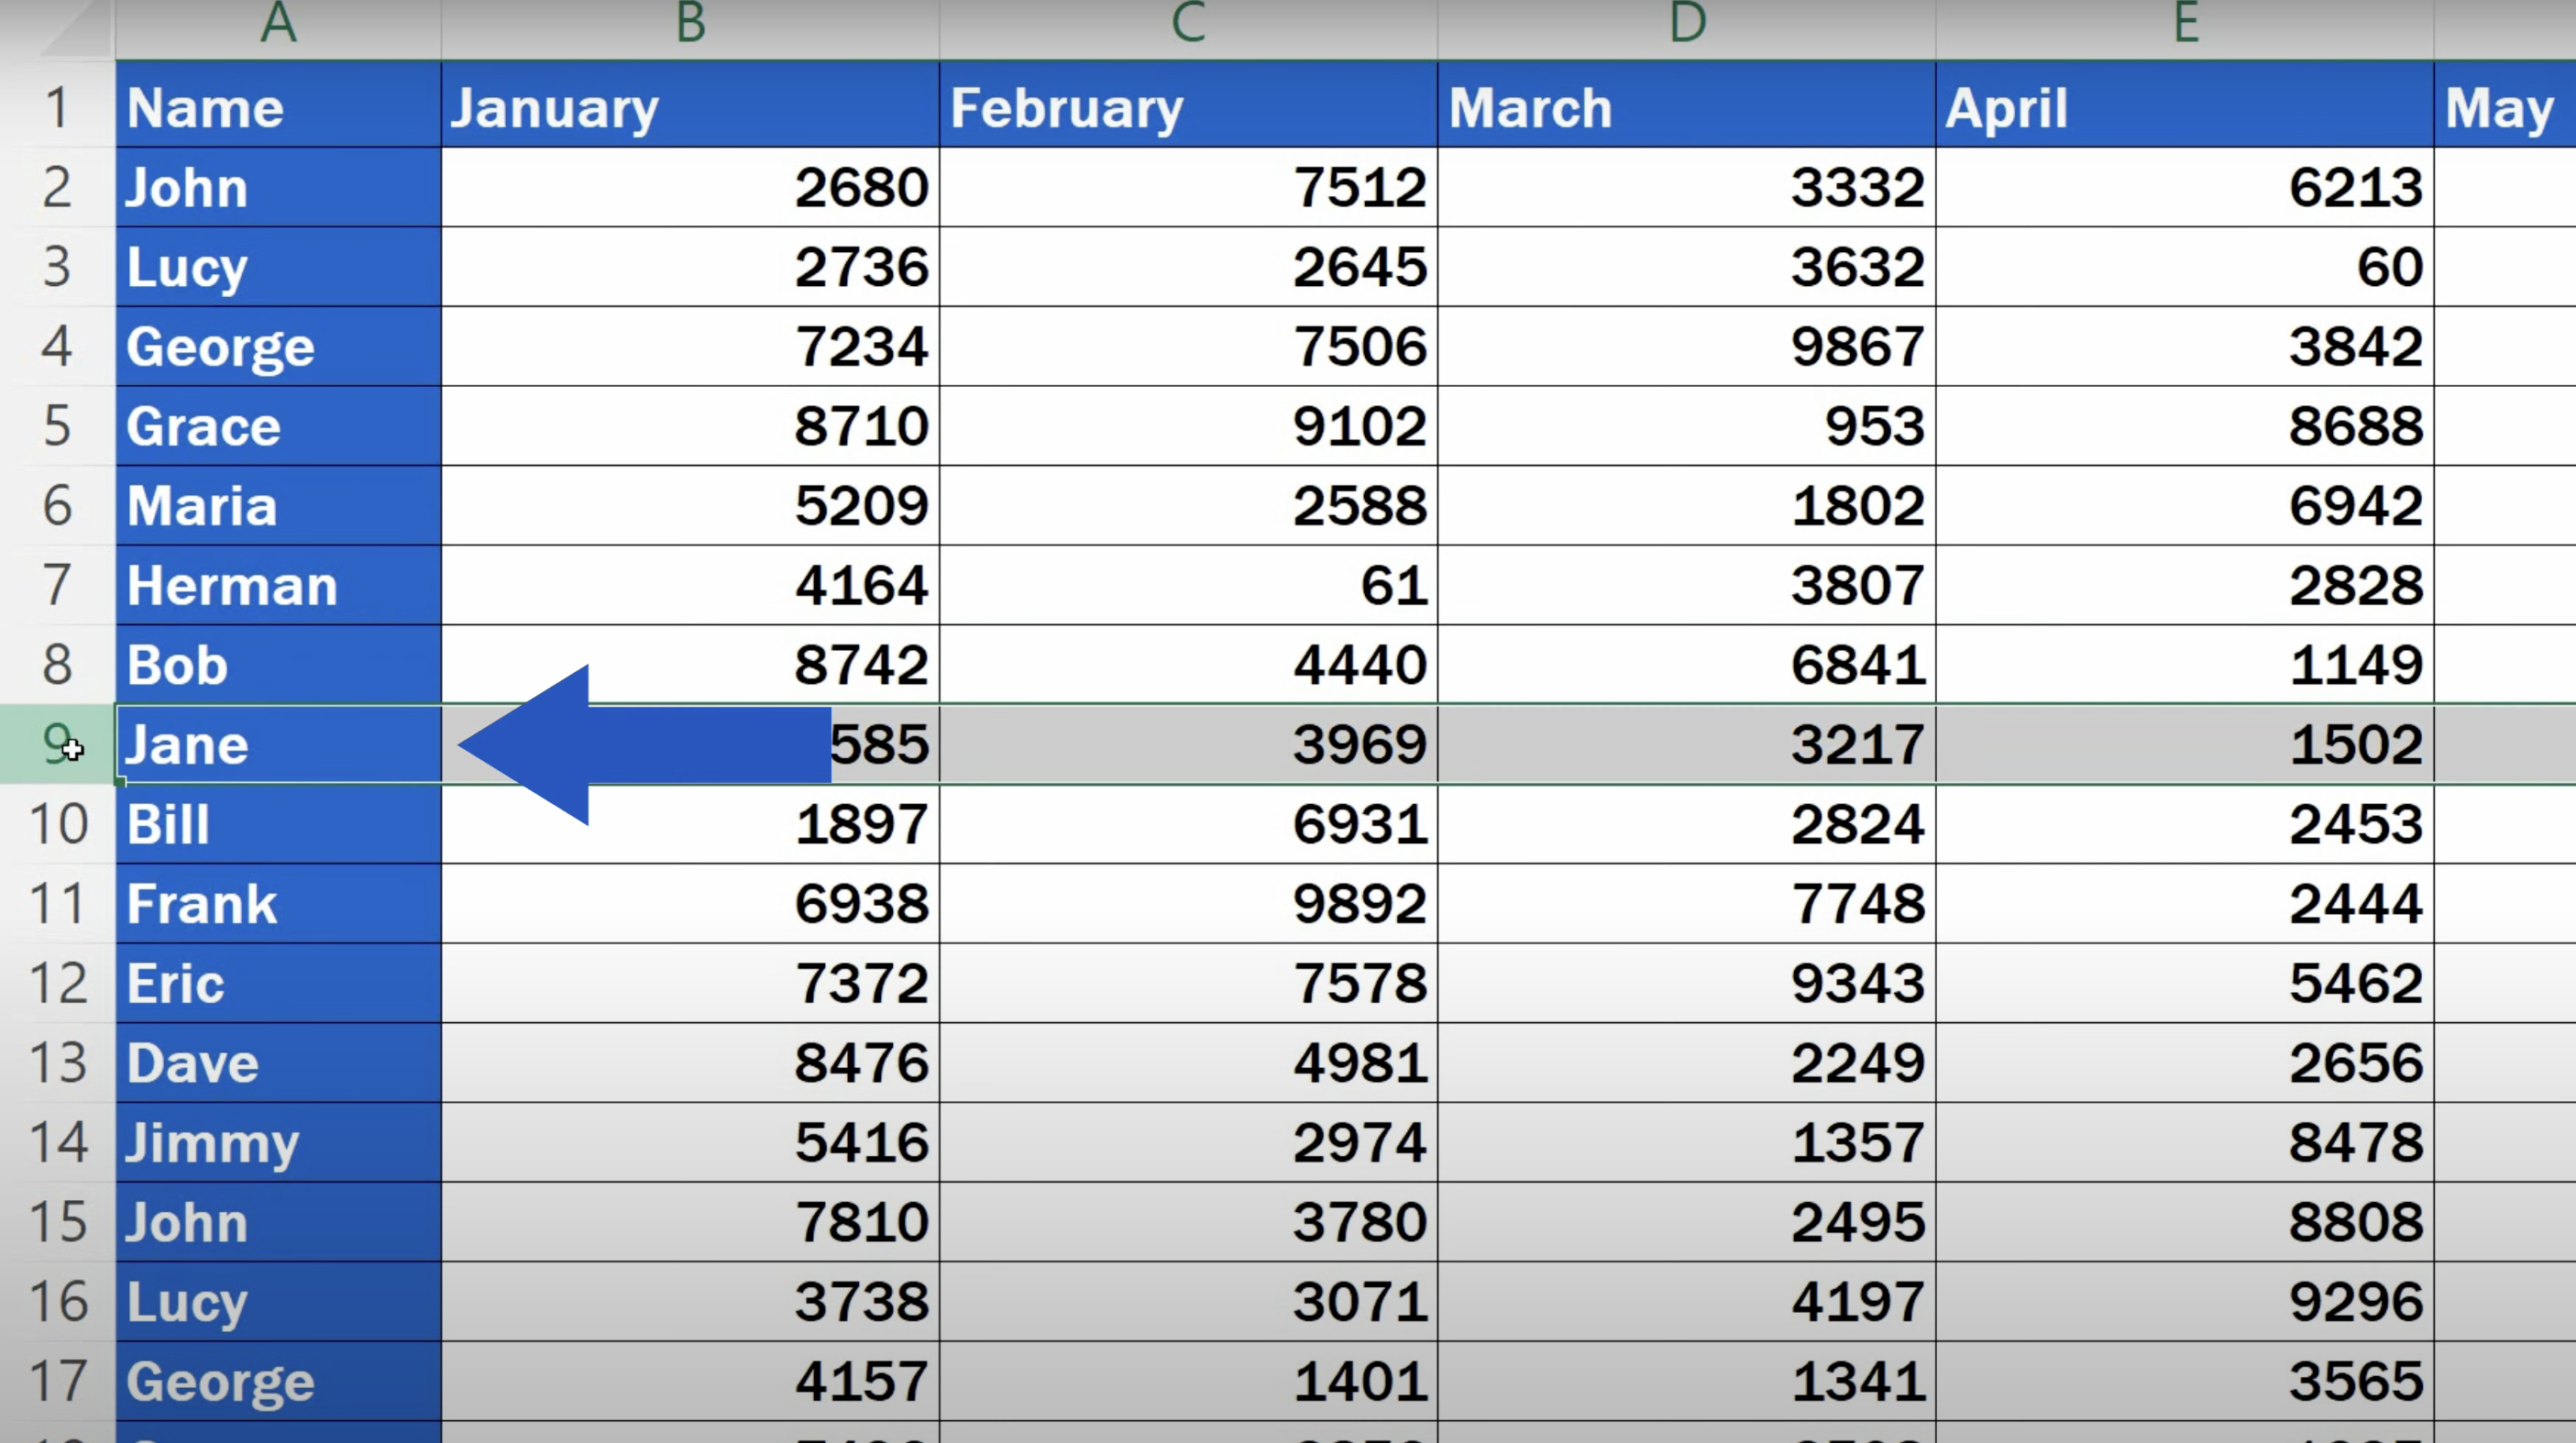This screenshot has height=1443, width=2576.
Task: Click column A header
Action: click(x=278, y=24)
